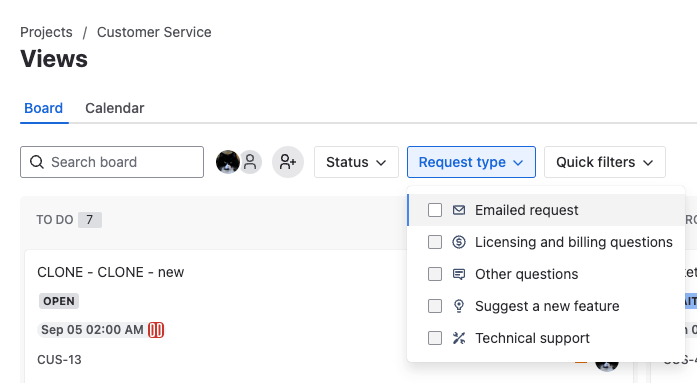Open Customer Service breadcrumb link
The image size is (697, 383).
[x=154, y=32]
